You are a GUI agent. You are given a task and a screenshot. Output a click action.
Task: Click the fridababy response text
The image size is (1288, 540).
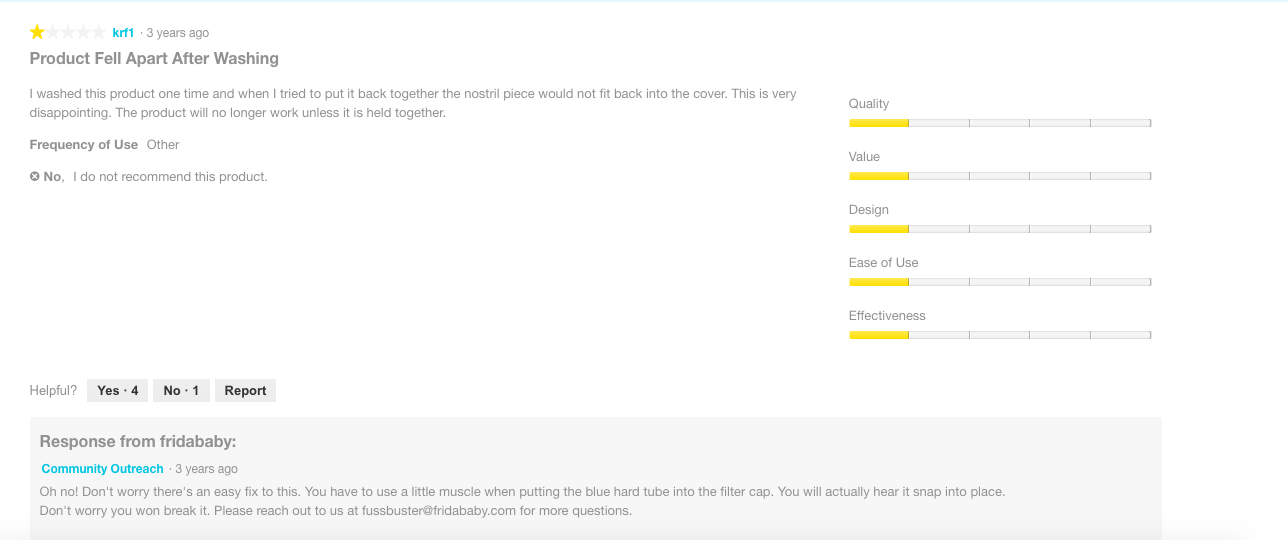coord(520,501)
